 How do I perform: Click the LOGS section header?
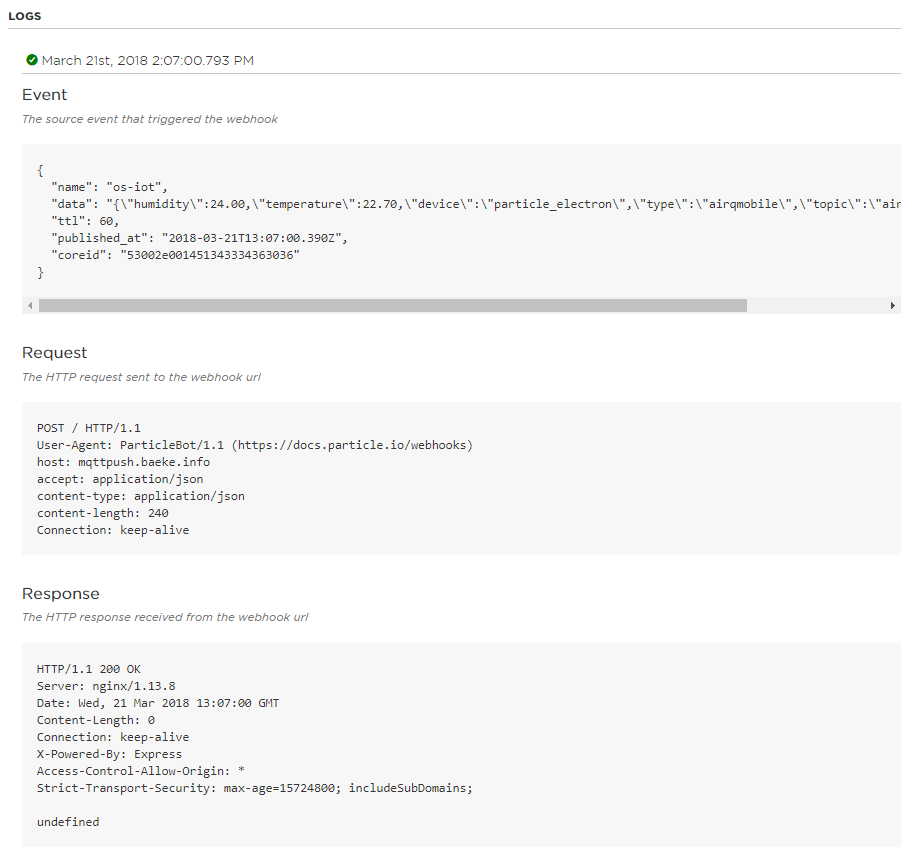click(25, 16)
